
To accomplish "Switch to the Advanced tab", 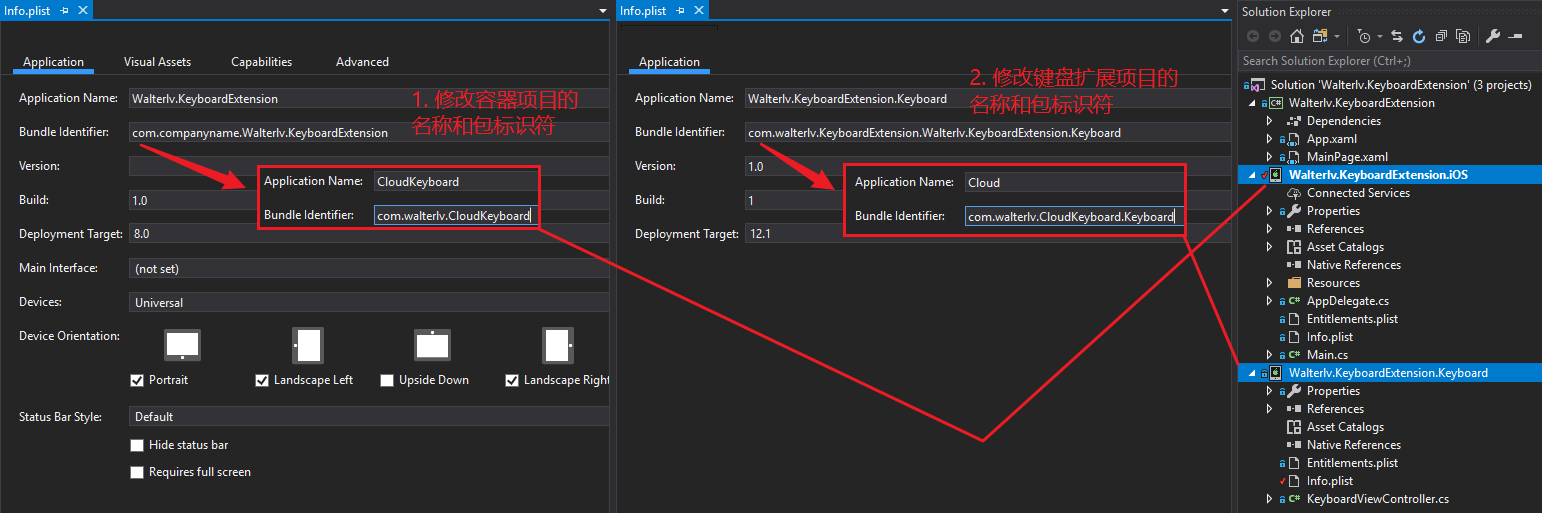I will click(362, 62).
